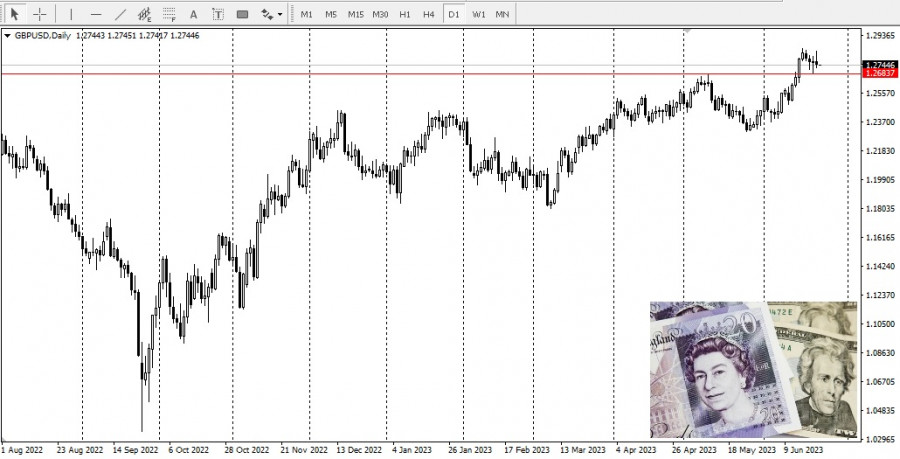Viewport: 900px width, 459px height.
Task: Pick the trendline drawing tool
Action: [x=121, y=14]
